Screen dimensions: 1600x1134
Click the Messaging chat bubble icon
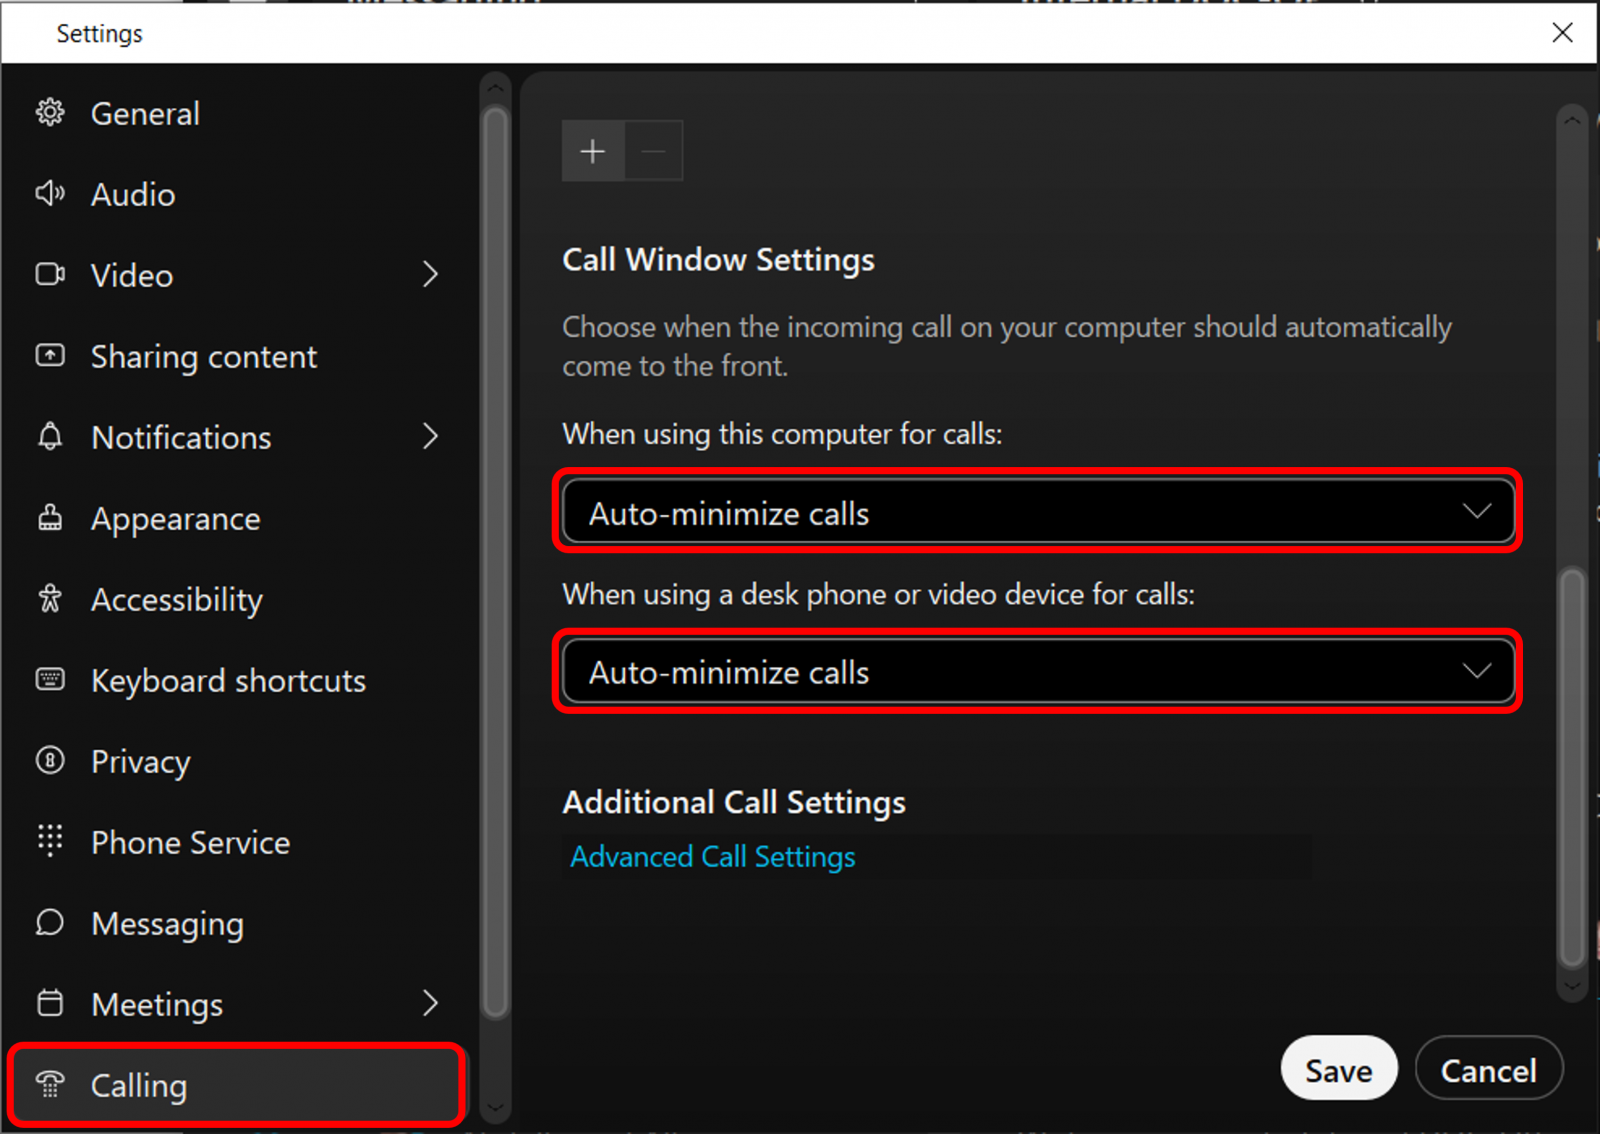49,923
